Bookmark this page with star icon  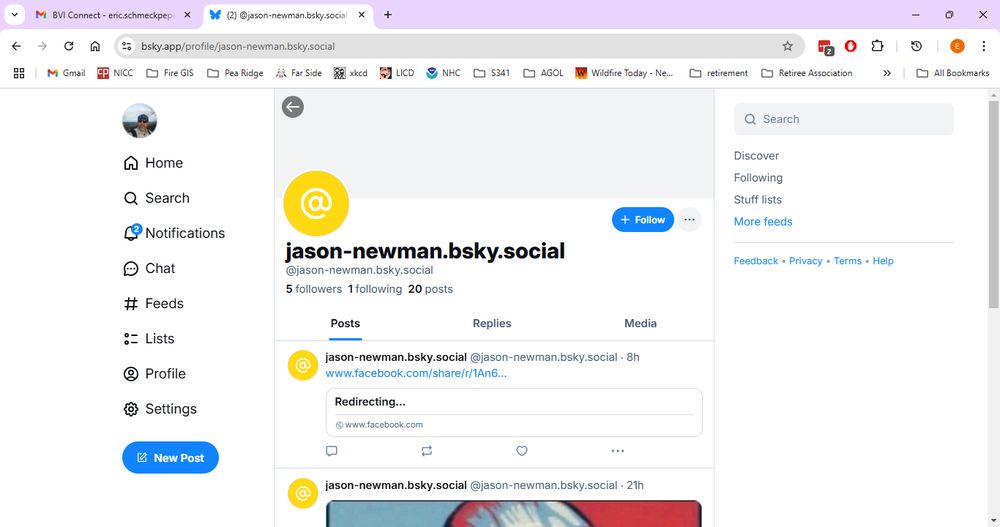pos(788,46)
